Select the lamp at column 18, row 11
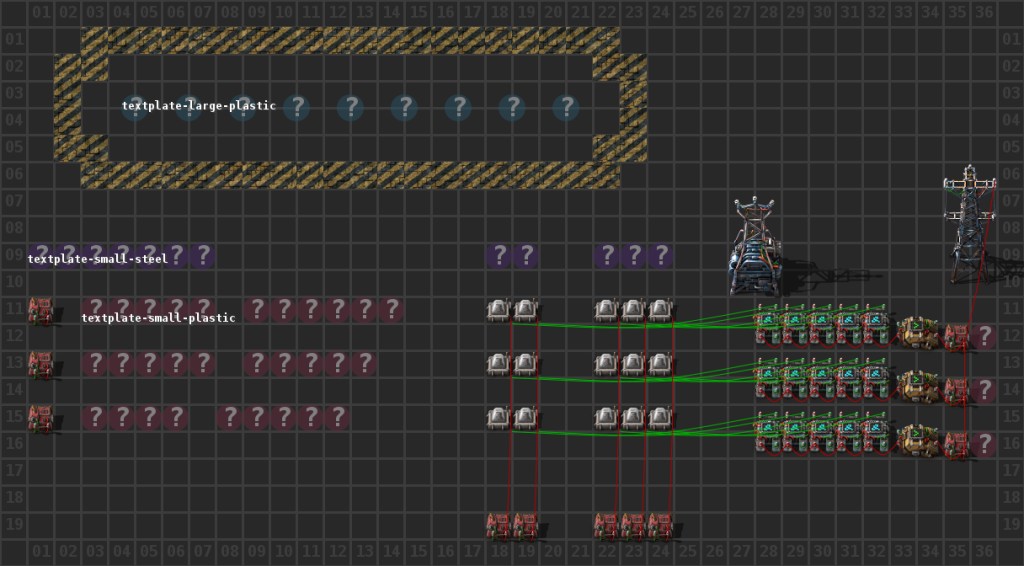The image size is (1024, 566). (498, 310)
